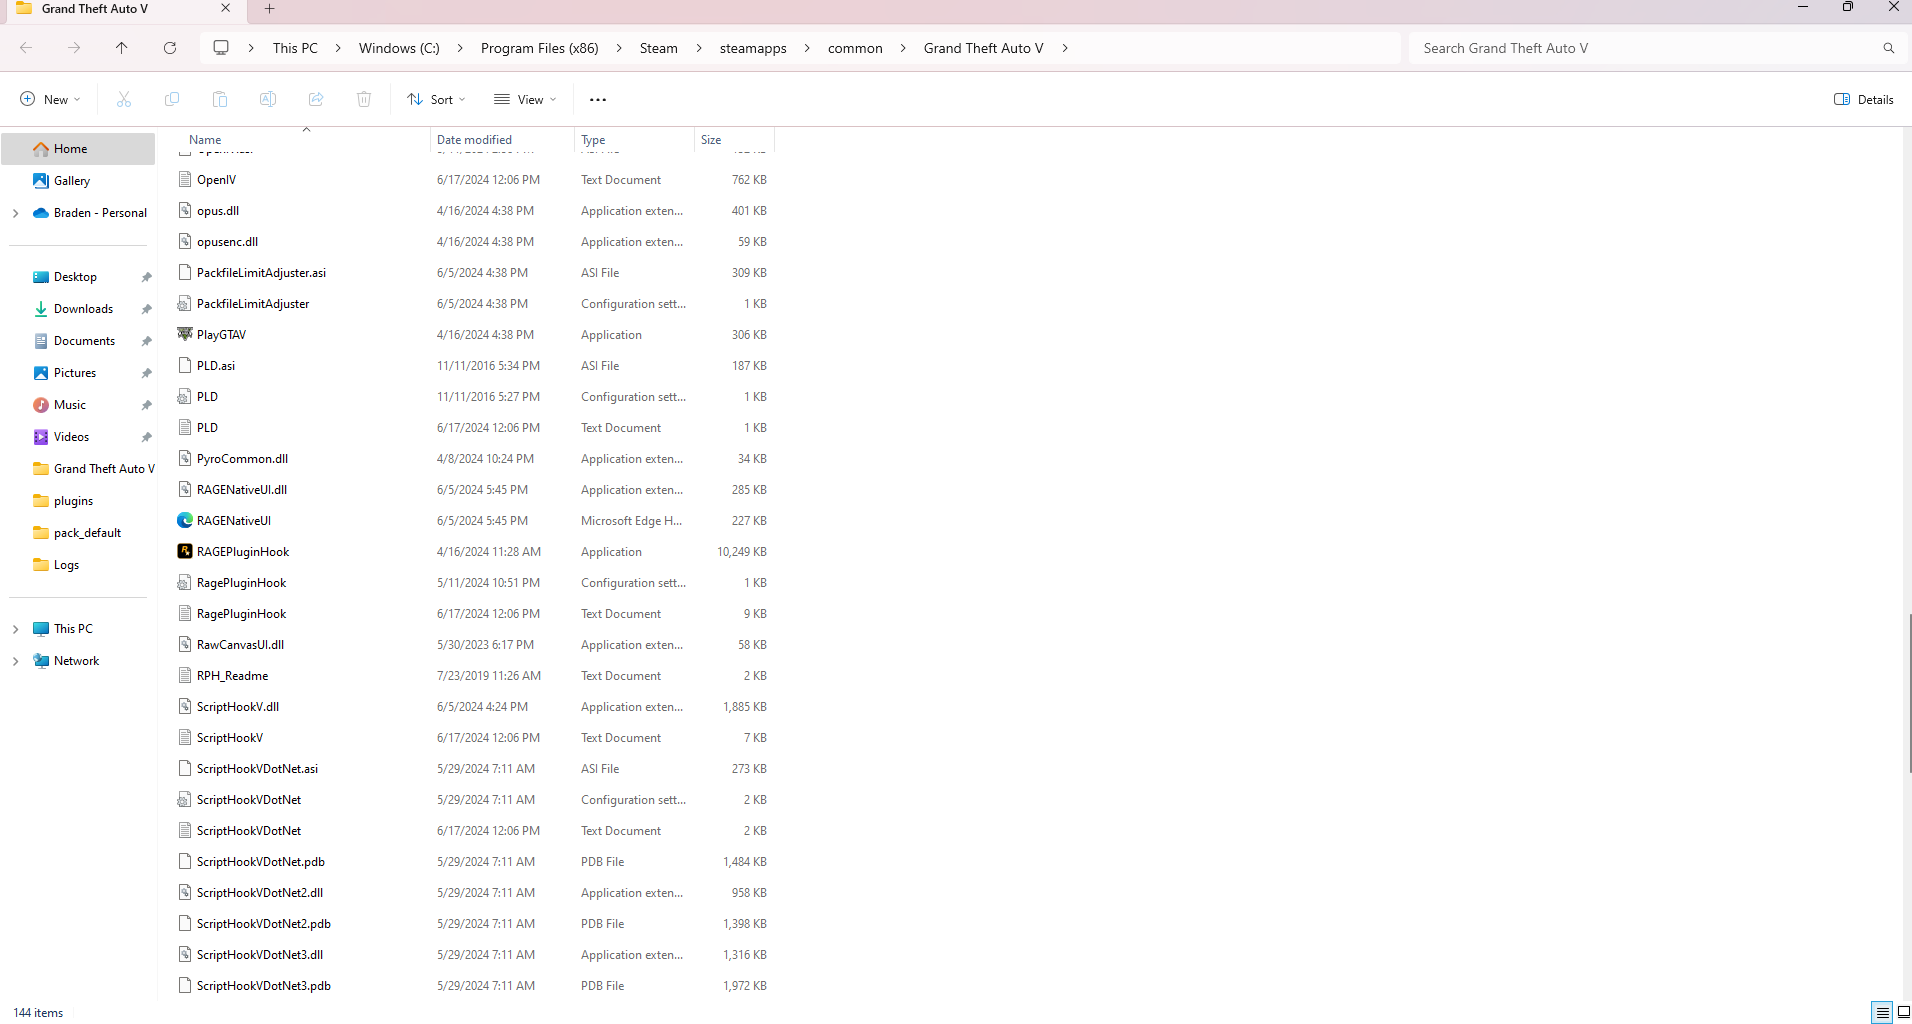1912x1024 pixels.
Task: Toggle the Details pane button
Action: (x=1864, y=99)
